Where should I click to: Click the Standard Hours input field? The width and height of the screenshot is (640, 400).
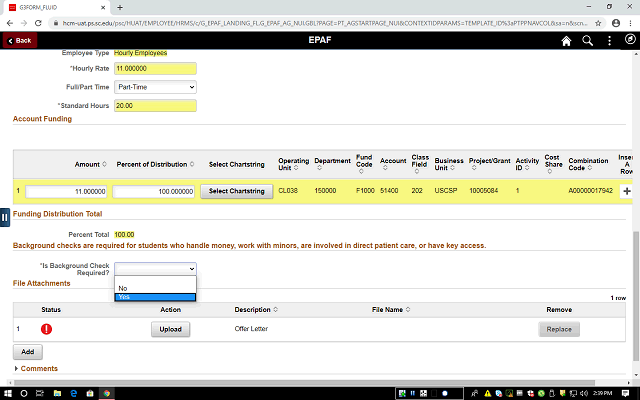(155, 106)
